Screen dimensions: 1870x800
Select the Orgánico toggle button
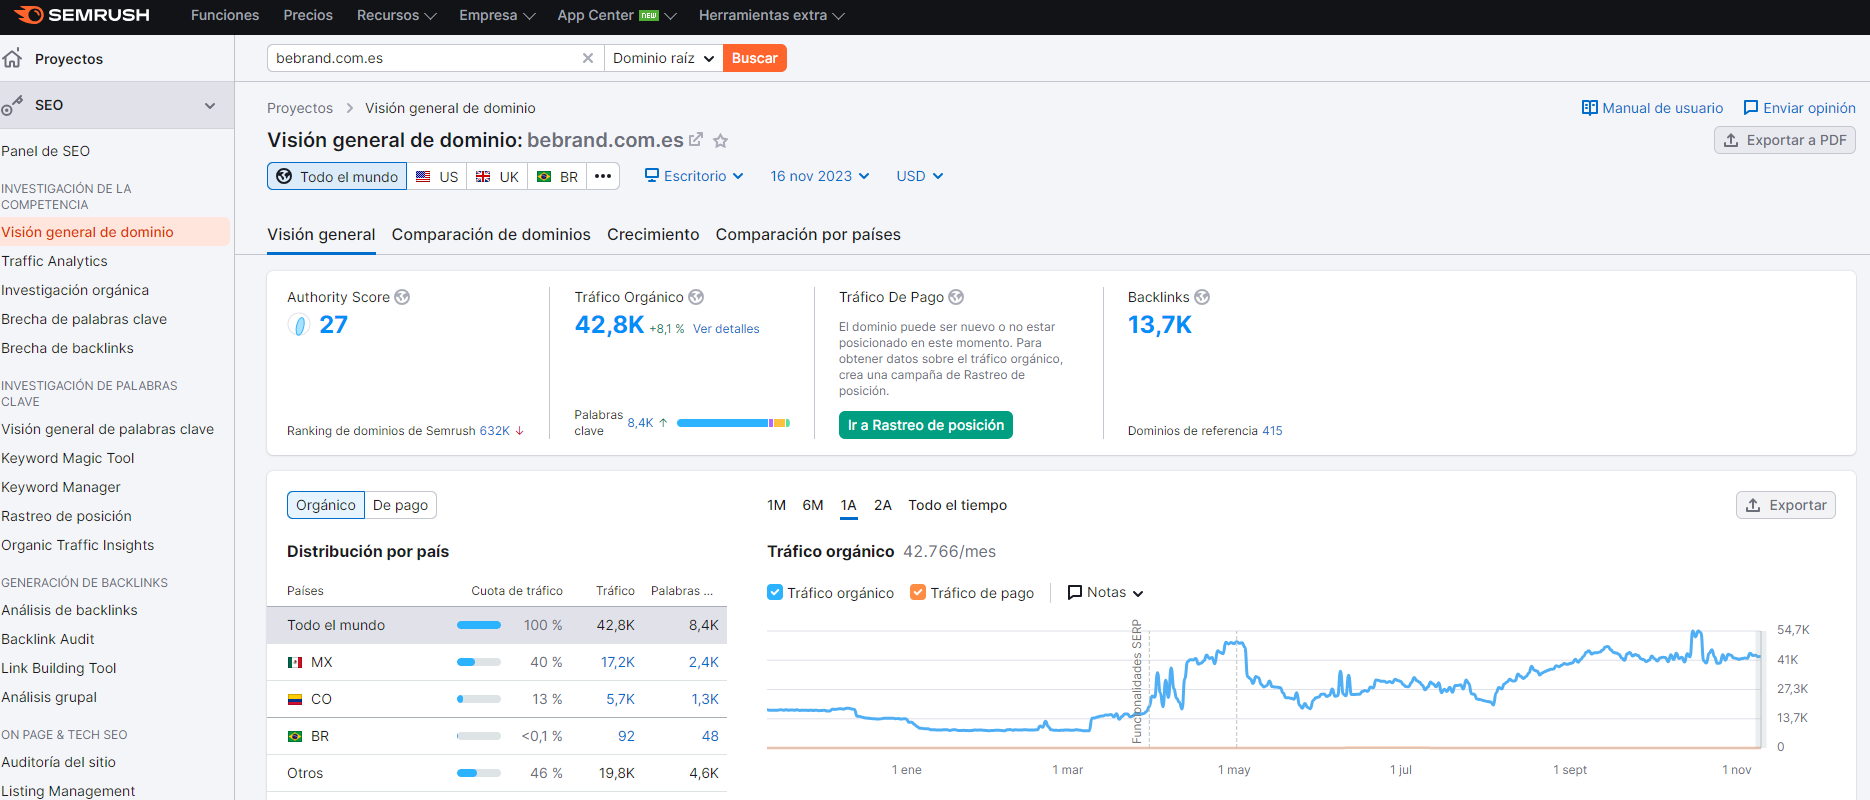(326, 505)
